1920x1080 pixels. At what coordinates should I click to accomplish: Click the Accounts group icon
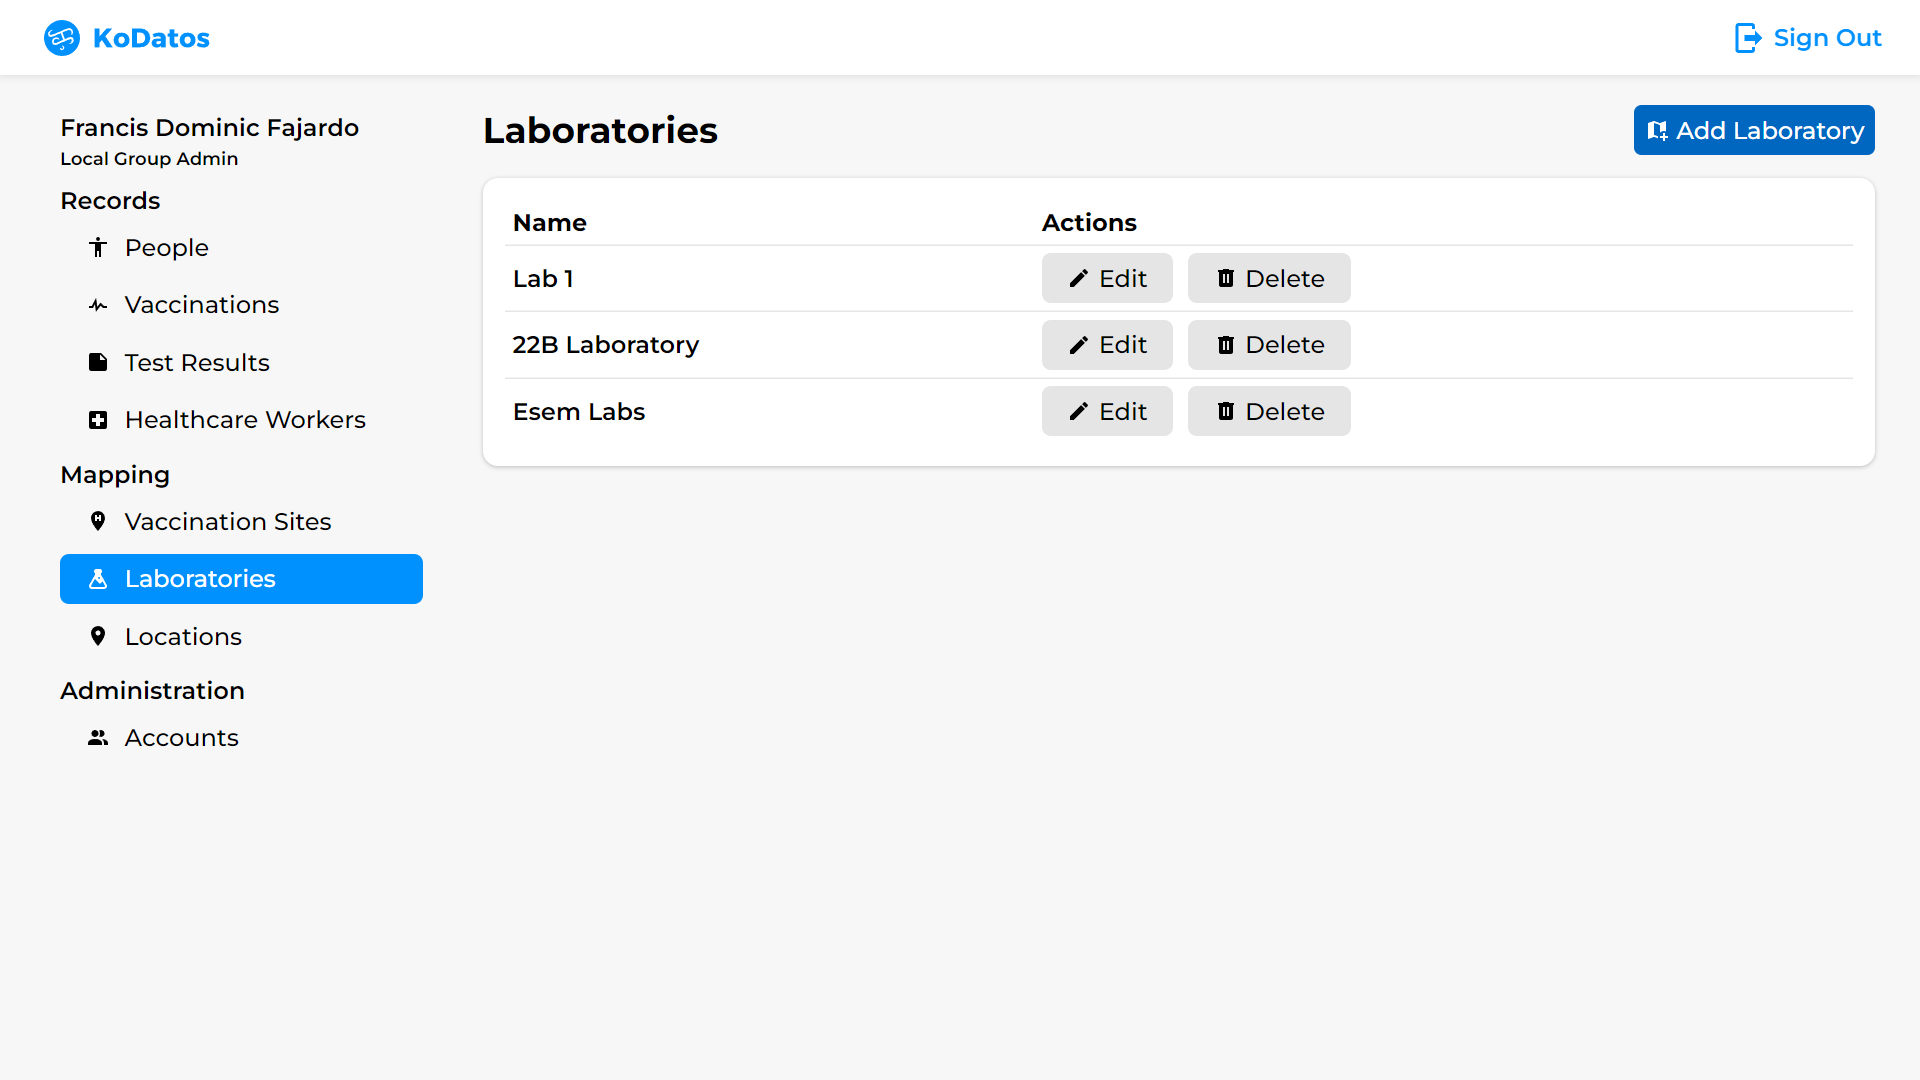[x=98, y=738]
